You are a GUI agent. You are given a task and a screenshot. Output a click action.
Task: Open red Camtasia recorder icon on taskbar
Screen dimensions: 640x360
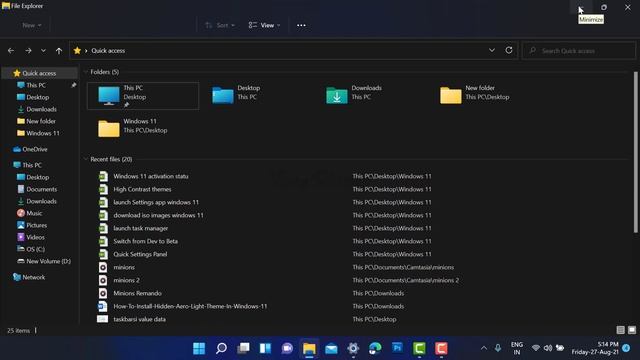[x=441, y=348]
